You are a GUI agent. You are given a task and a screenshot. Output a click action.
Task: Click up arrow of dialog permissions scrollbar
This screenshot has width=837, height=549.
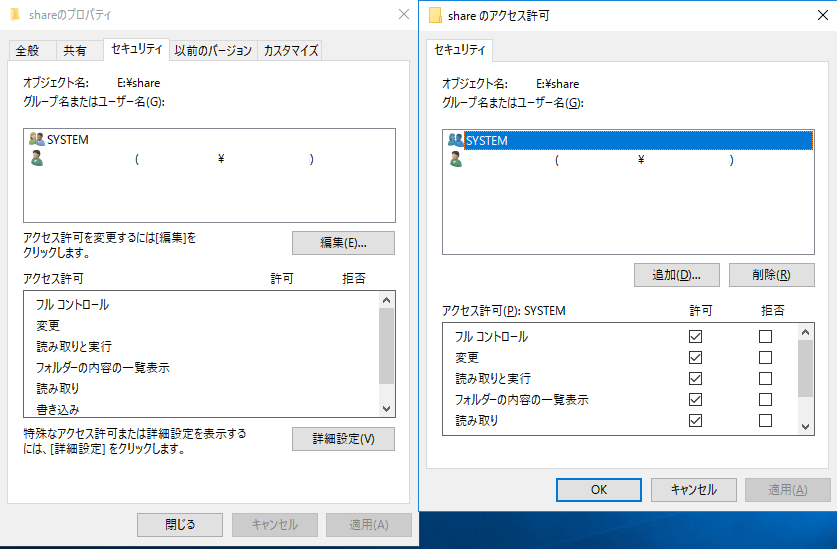click(x=806, y=332)
